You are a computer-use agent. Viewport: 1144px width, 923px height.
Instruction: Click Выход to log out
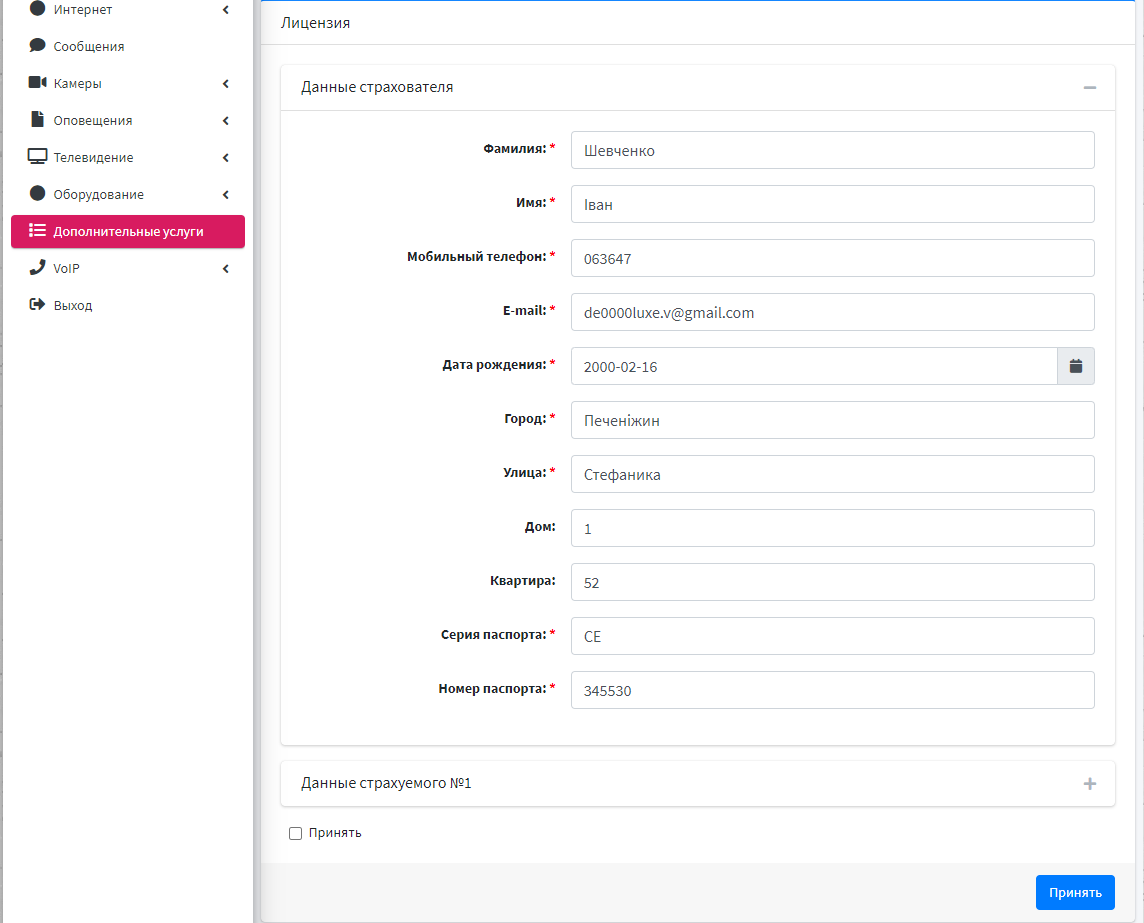(128, 306)
